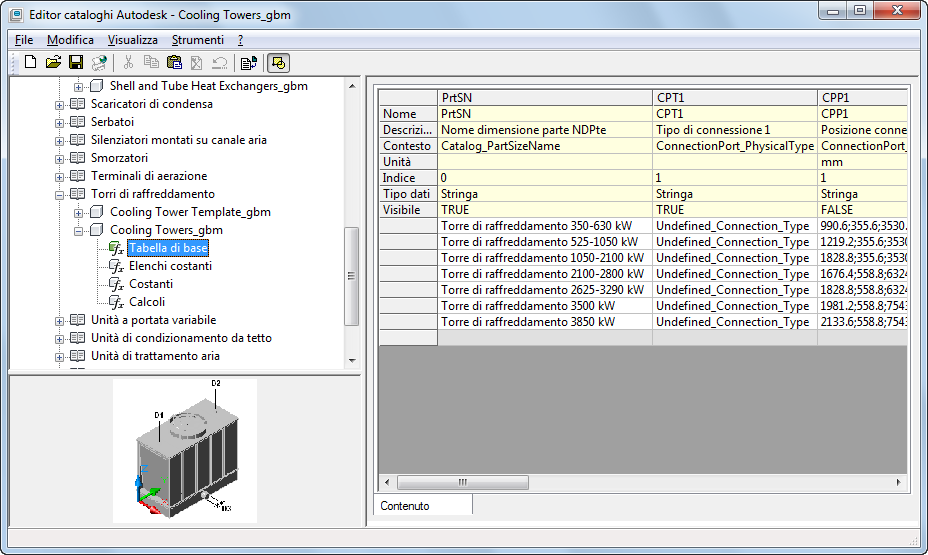Toggle the highlighted shapes preview toolbar button
This screenshot has width=928, height=555.
coord(278,62)
